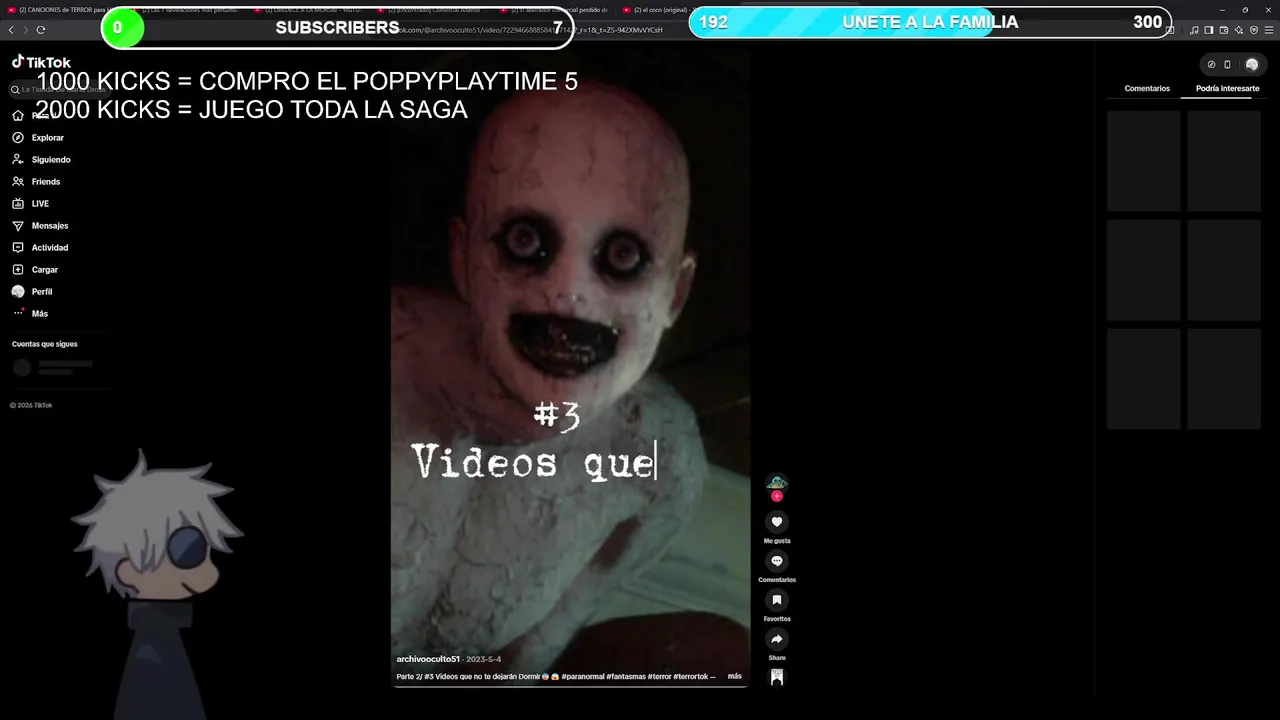The width and height of the screenshot is (1280, 720).
Task: Click the TikTok logo
Action: pyautogui.click(x=41, y=62)
